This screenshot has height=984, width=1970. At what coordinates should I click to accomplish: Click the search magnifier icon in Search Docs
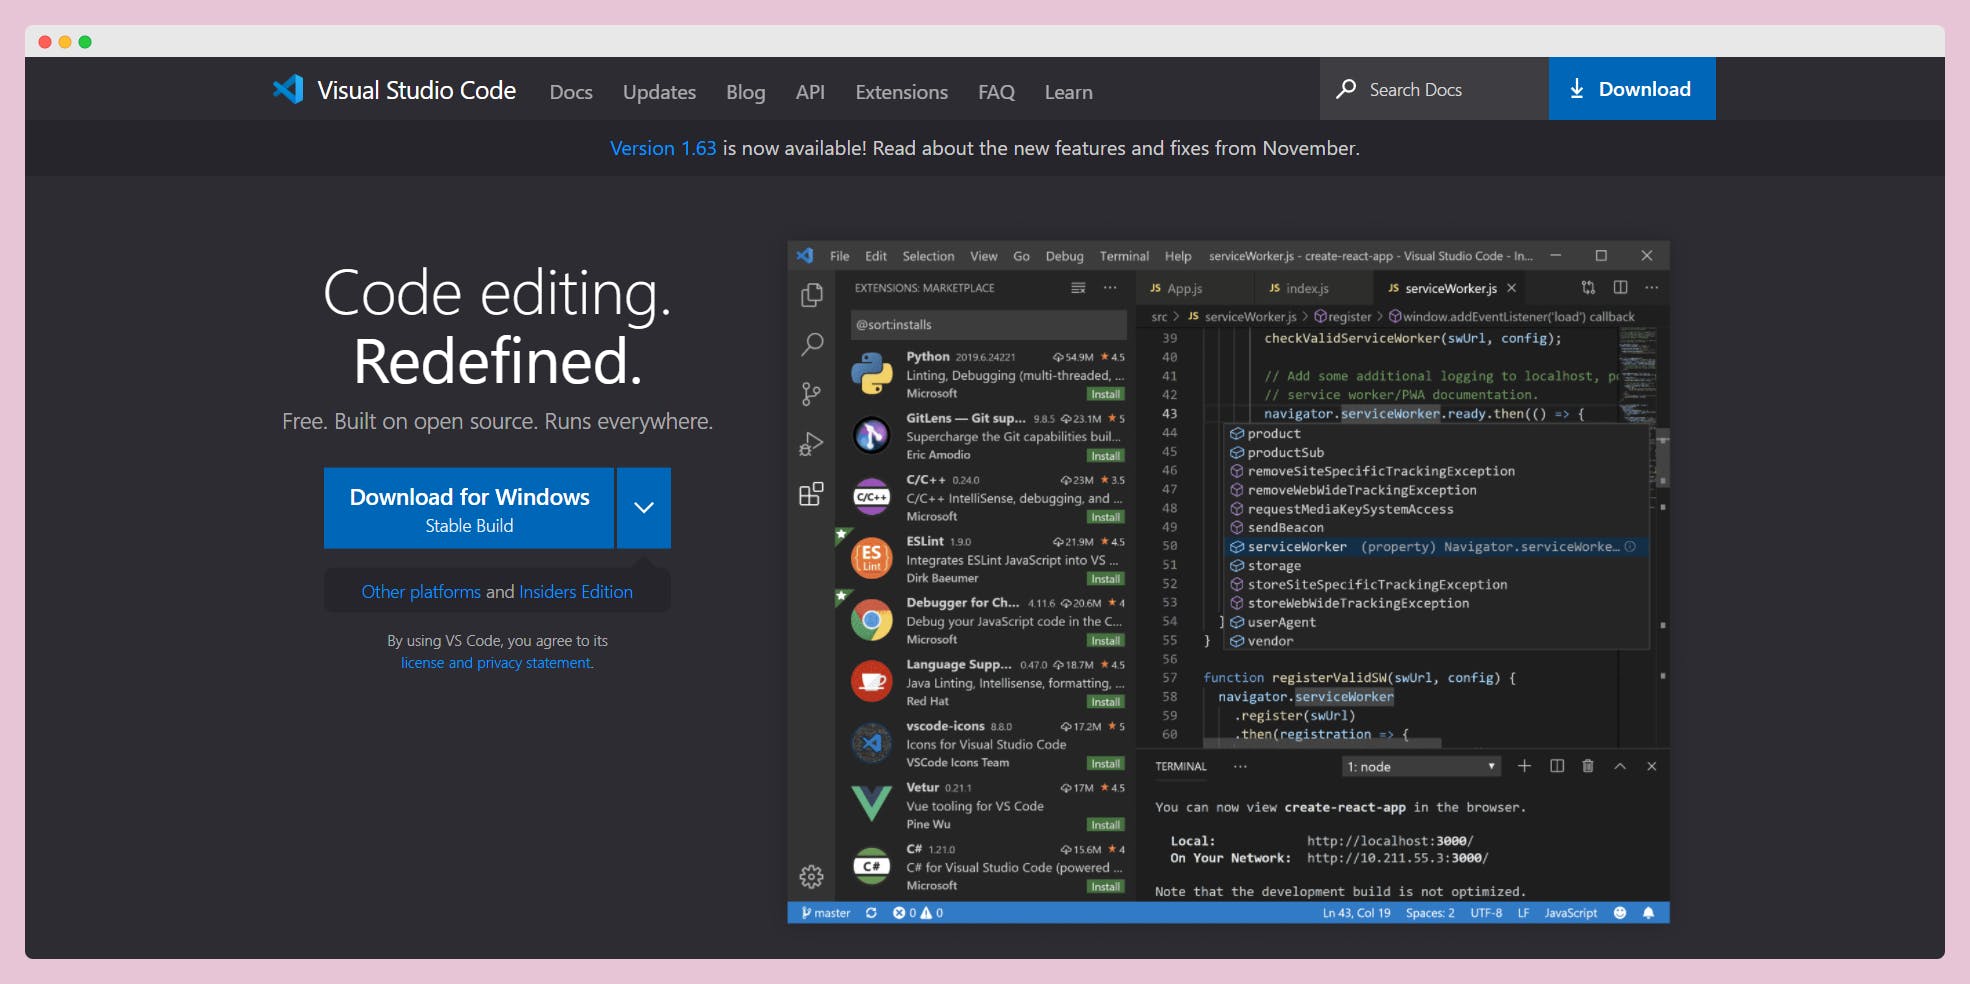[1346, 89]
